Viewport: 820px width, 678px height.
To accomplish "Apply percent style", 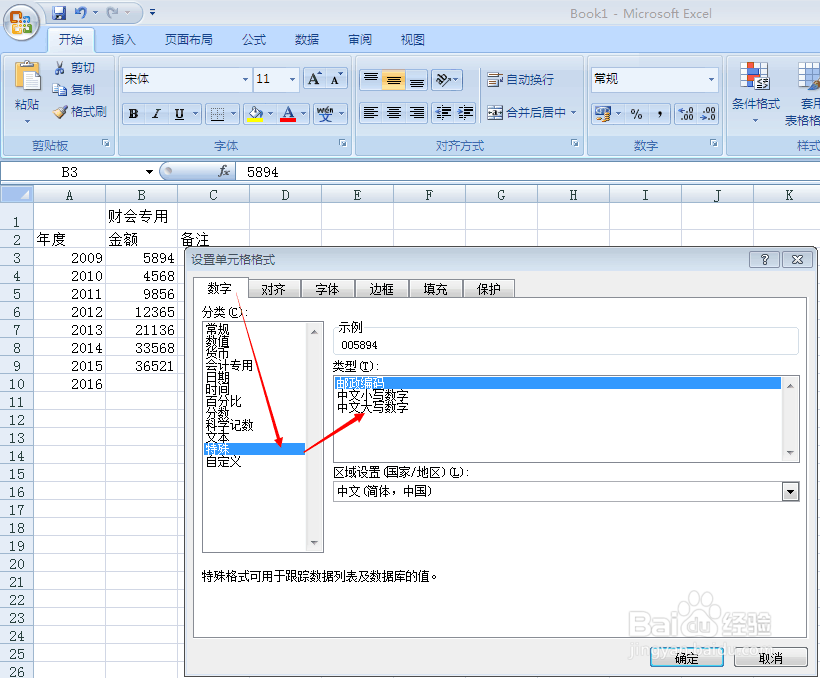I will point(636,114).
